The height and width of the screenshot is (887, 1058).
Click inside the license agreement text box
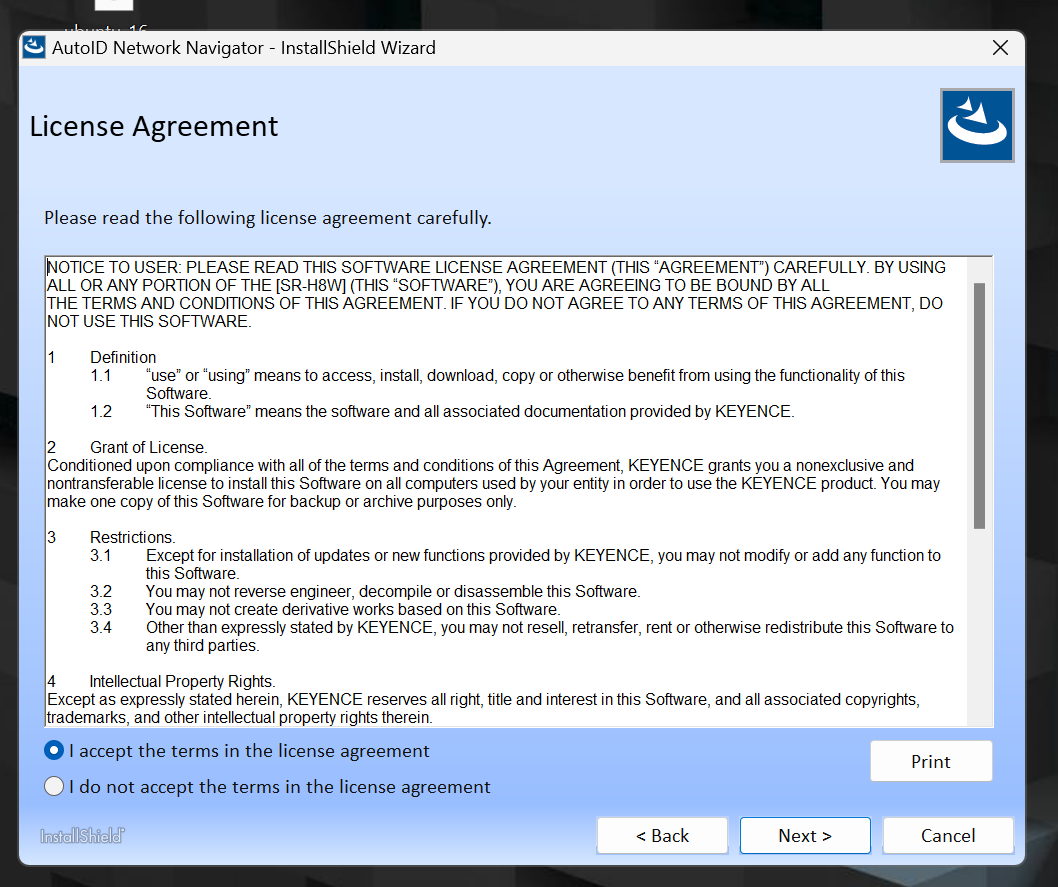(518, 492)
